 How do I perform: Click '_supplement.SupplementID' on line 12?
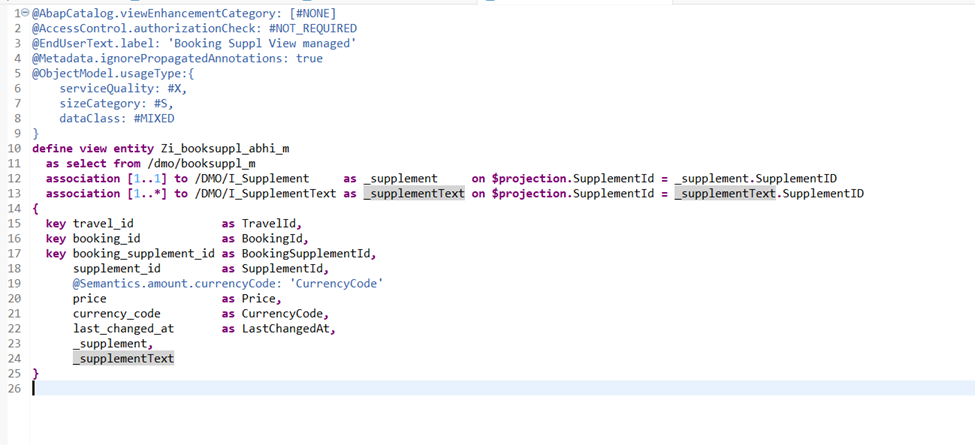pyautogui.click(x=755, y=178)
